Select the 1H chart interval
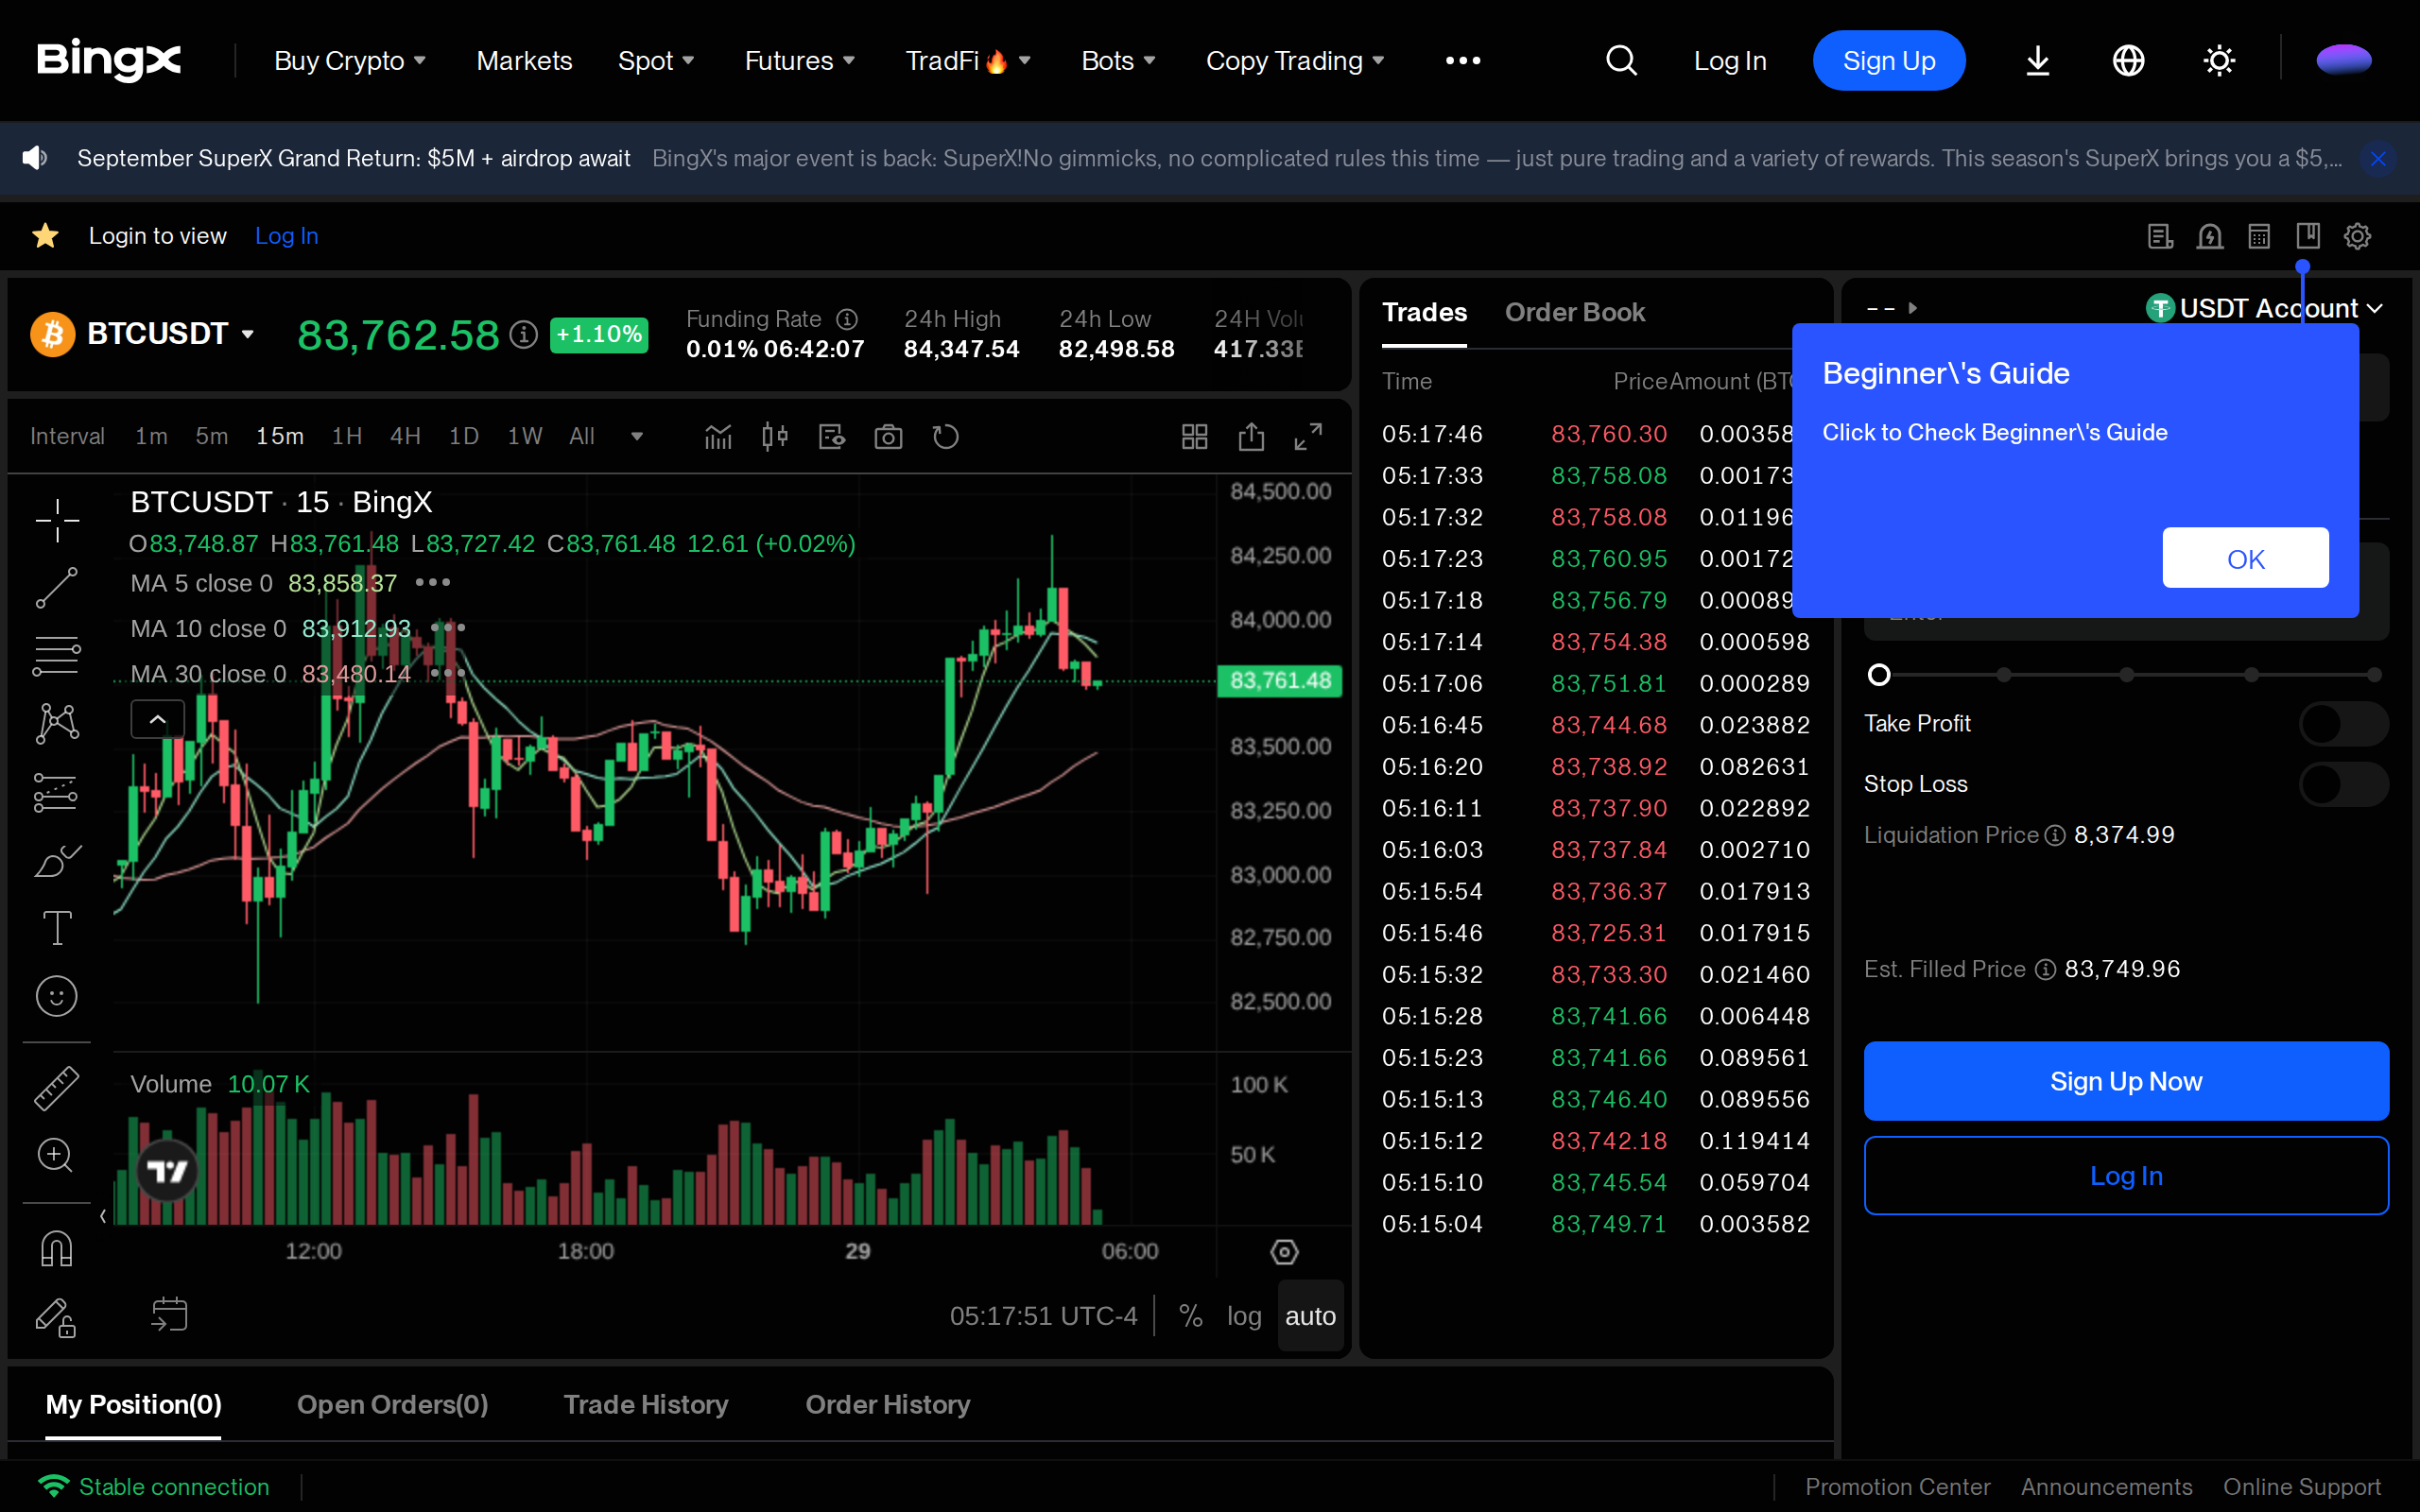 pos(347,437)
